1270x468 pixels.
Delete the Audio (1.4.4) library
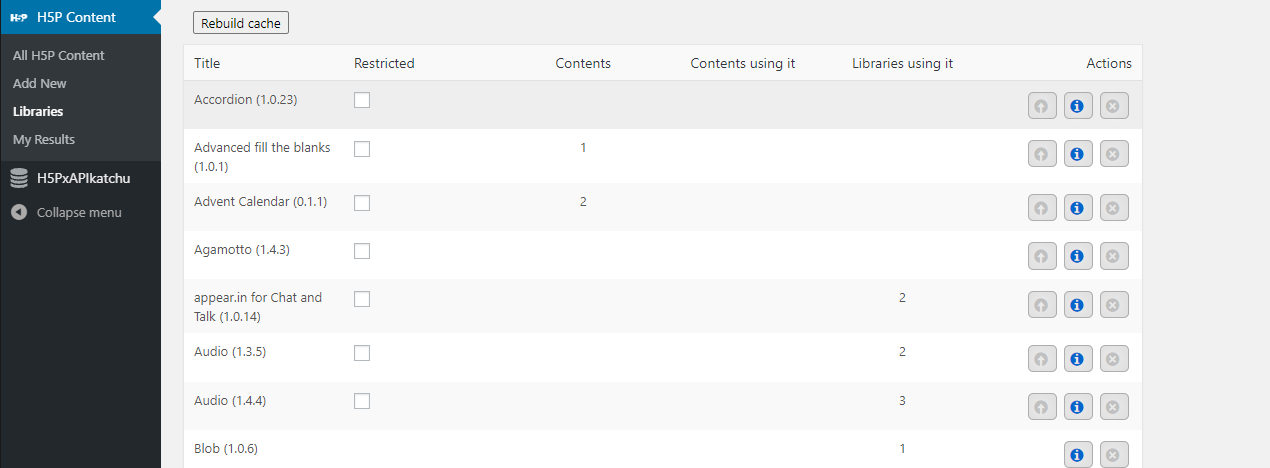point(1114,406)
